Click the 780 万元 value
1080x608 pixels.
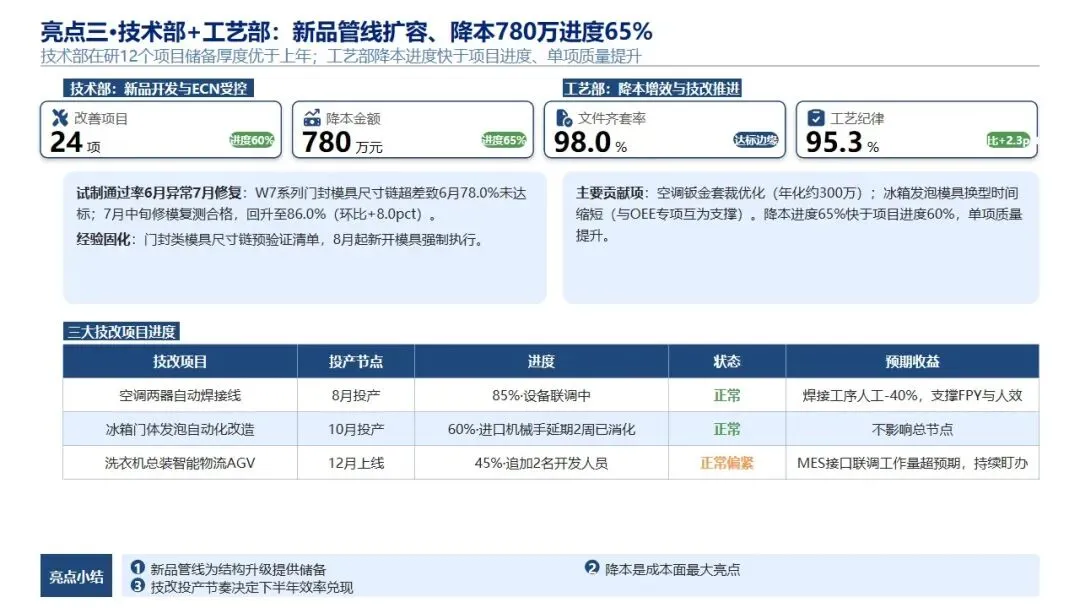pos(342,143)
